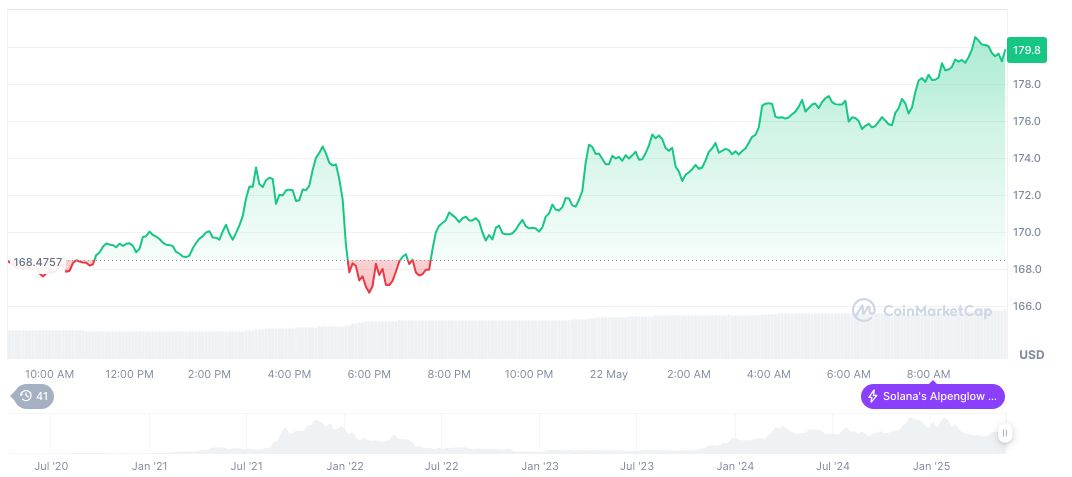The height and width of the screenshot is (477, 1072).
Task: Click the 166.0 price axis label
Action: click(1027, 306)
